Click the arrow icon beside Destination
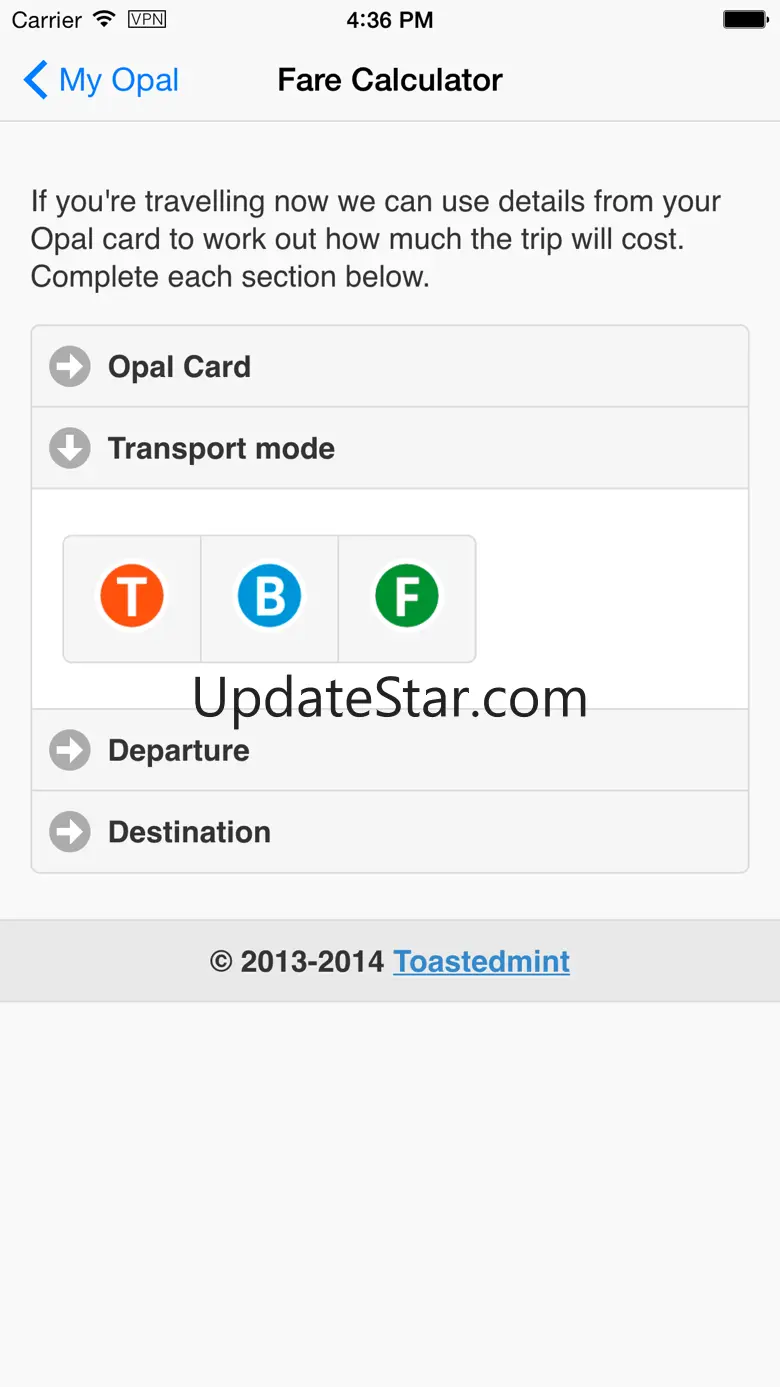Image resolution: width=780 pixels, height=1387 pixels. 70,832
